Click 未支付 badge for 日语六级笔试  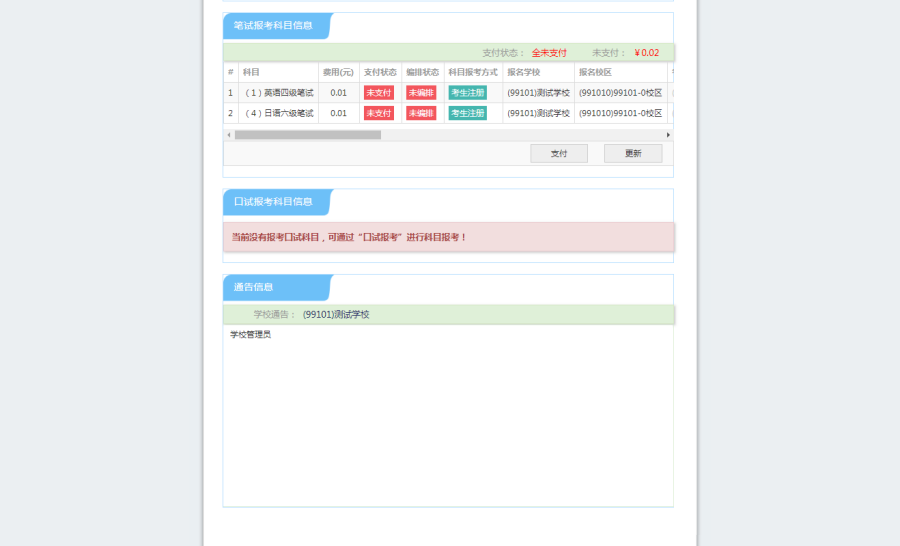(x=379, y=113)
